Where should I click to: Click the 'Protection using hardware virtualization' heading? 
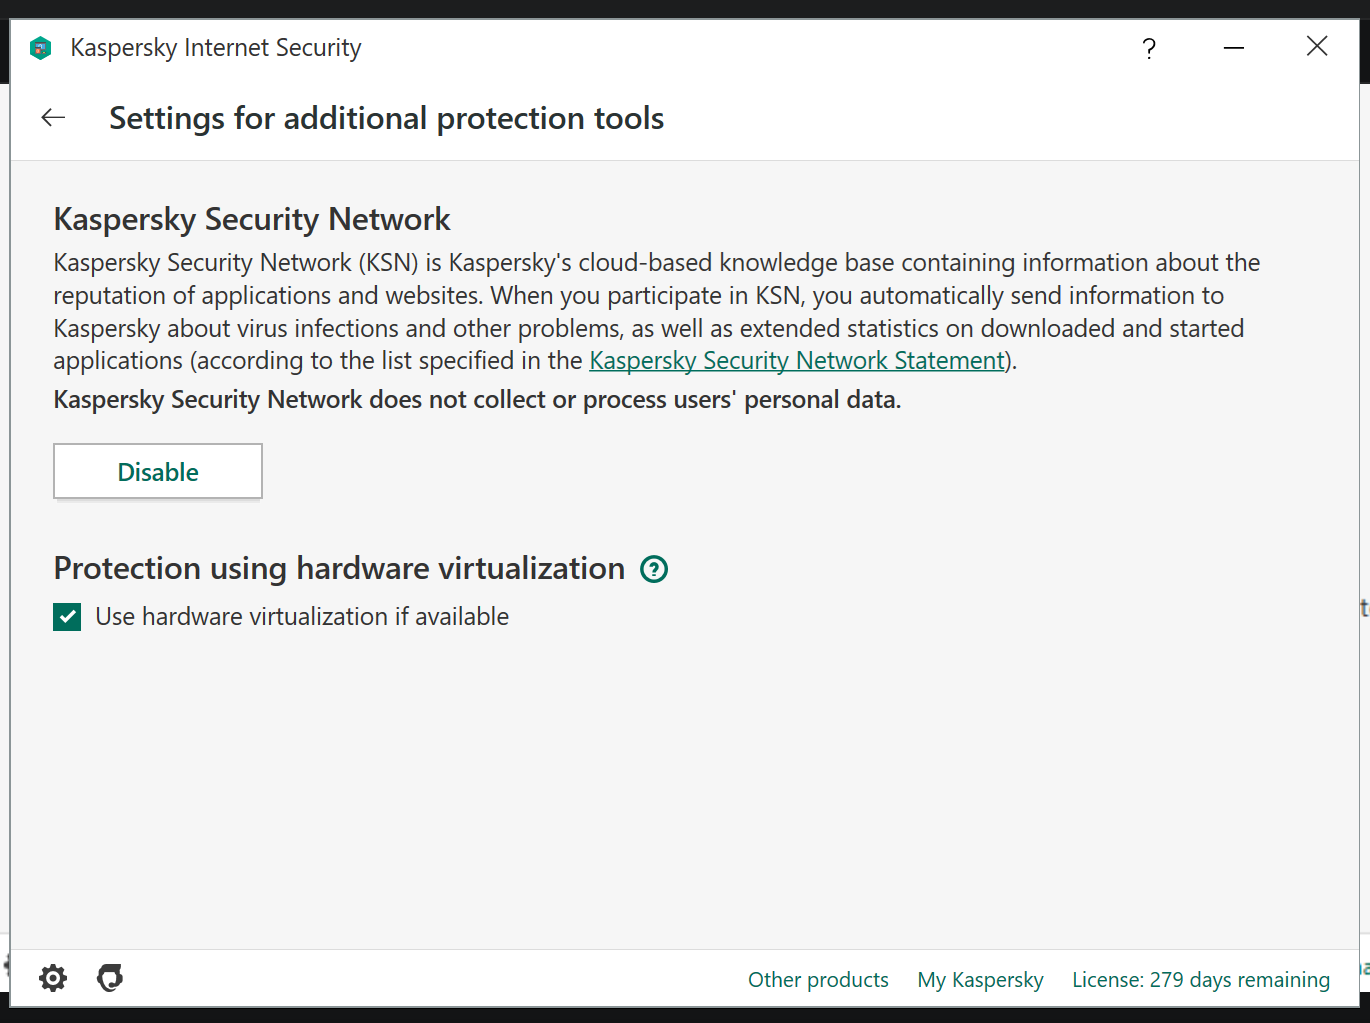click(339, 568)
